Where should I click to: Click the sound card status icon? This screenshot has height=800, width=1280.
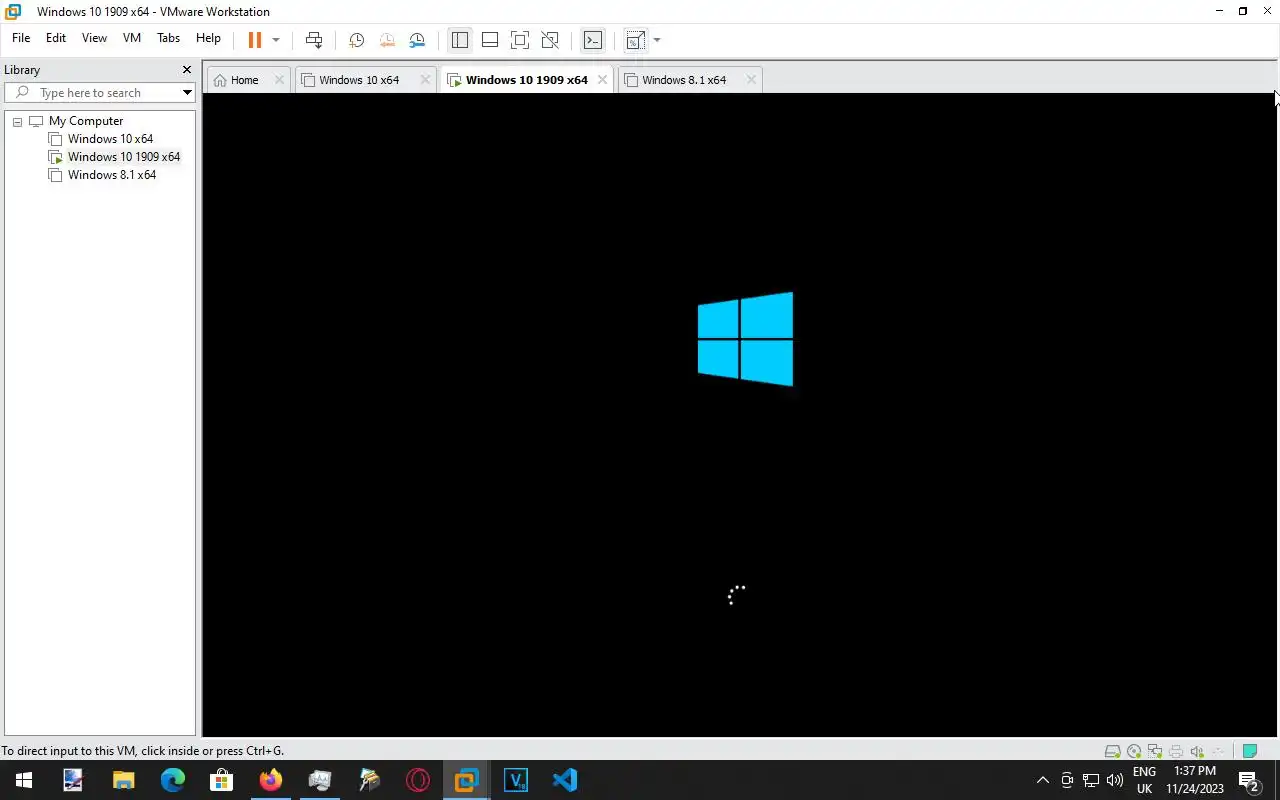click(1197, 751)
